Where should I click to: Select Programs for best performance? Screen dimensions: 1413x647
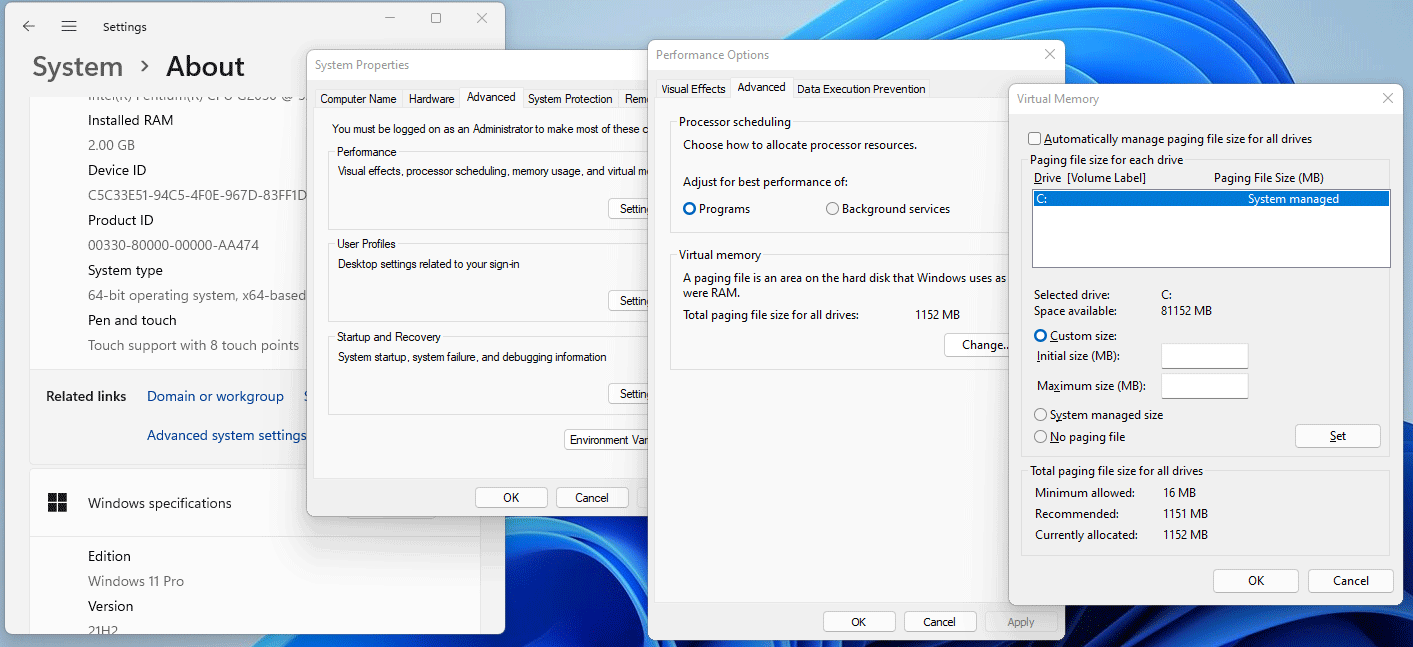(689, 209)
